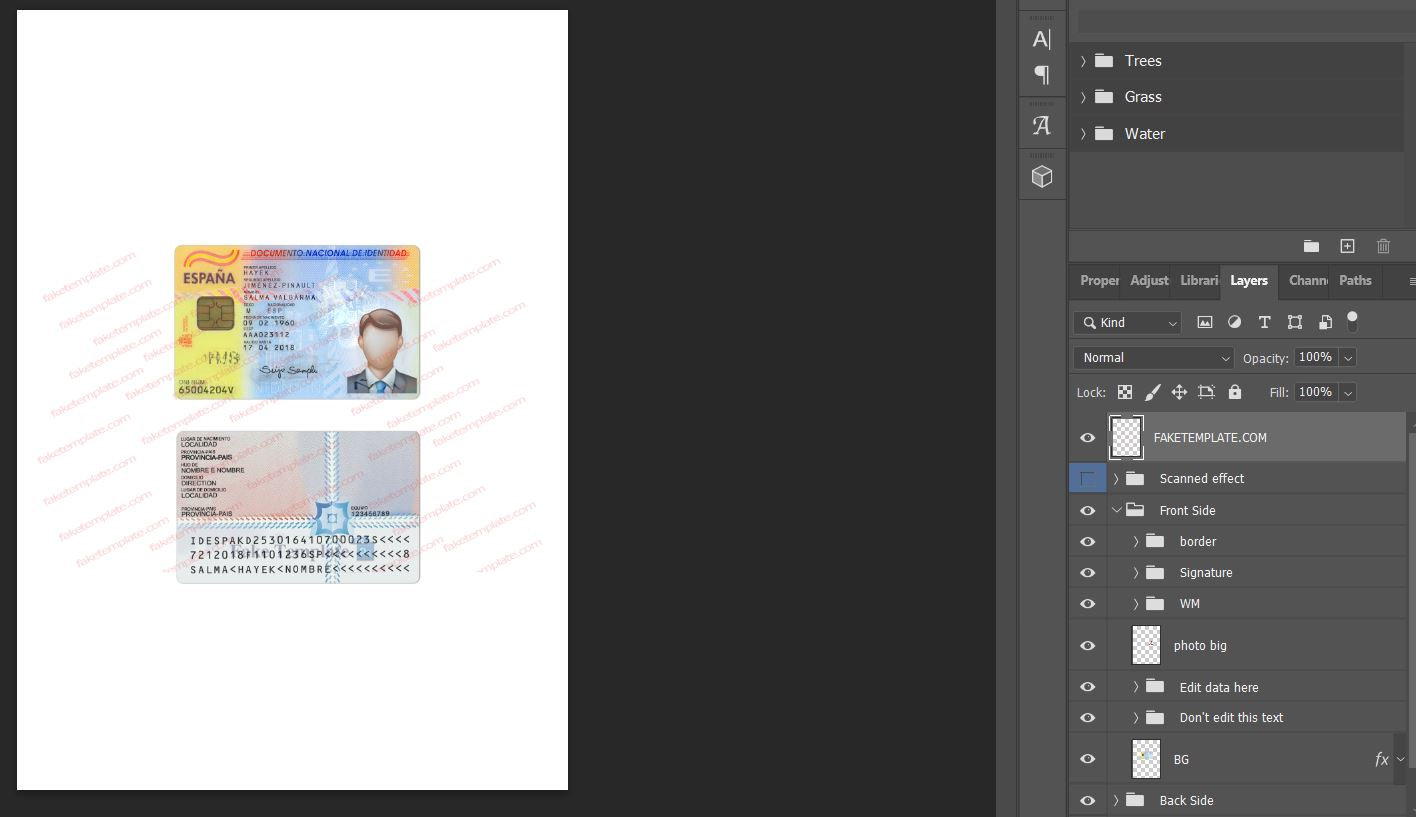This screenshot has width=1416, height=817.
Task: Open the Layers panel options menu
Action: tap(1411, 281)
